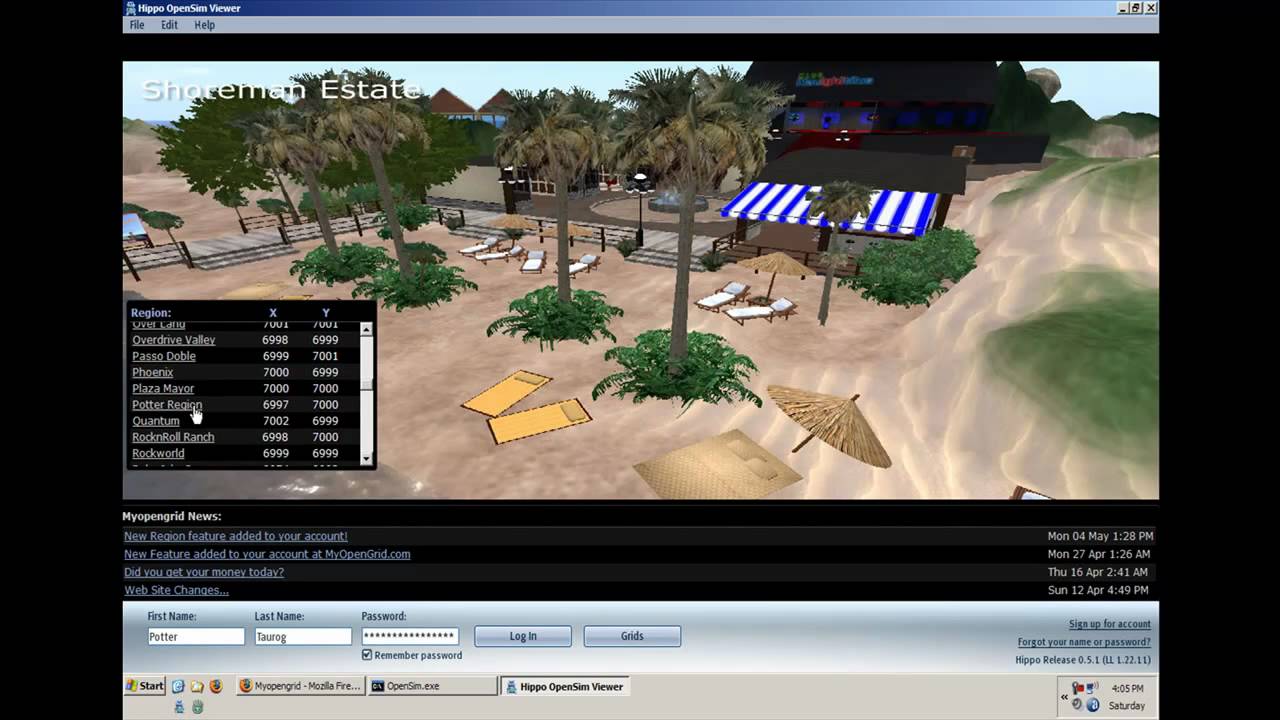The width and height of the screenshot is (1280, 720).
Task: Open the Edit menu
Action: (x=169, y=25)
